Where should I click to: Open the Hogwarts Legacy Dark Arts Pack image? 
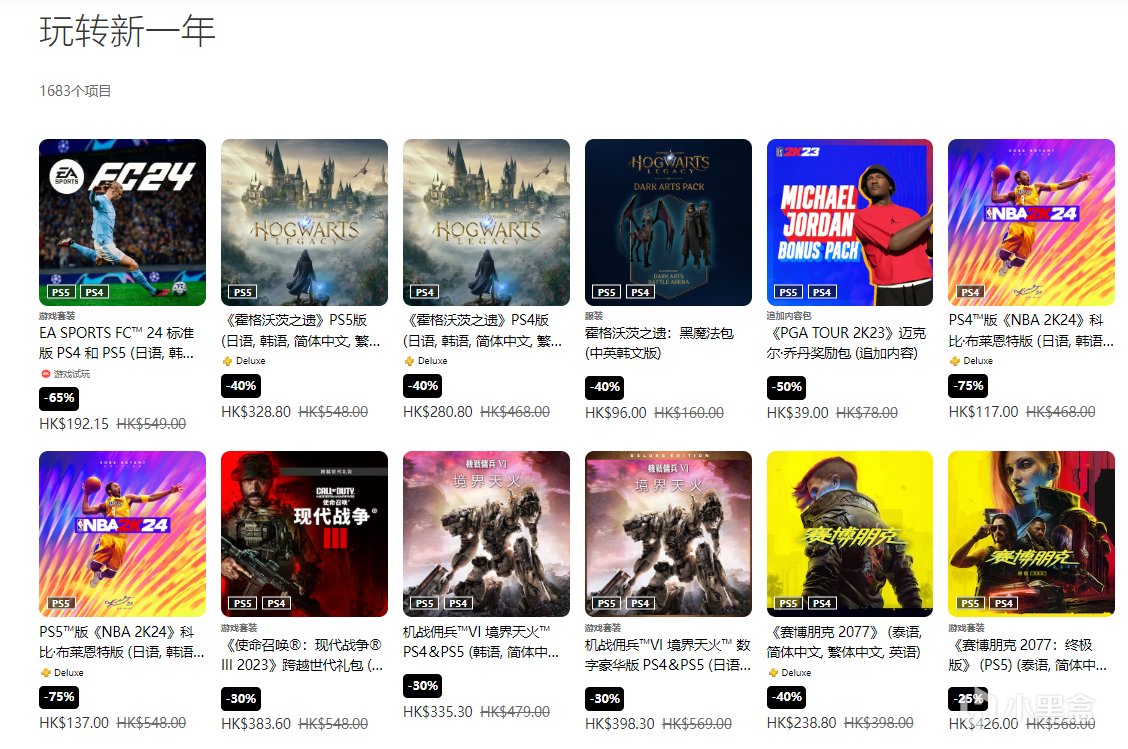click(668, 222)
